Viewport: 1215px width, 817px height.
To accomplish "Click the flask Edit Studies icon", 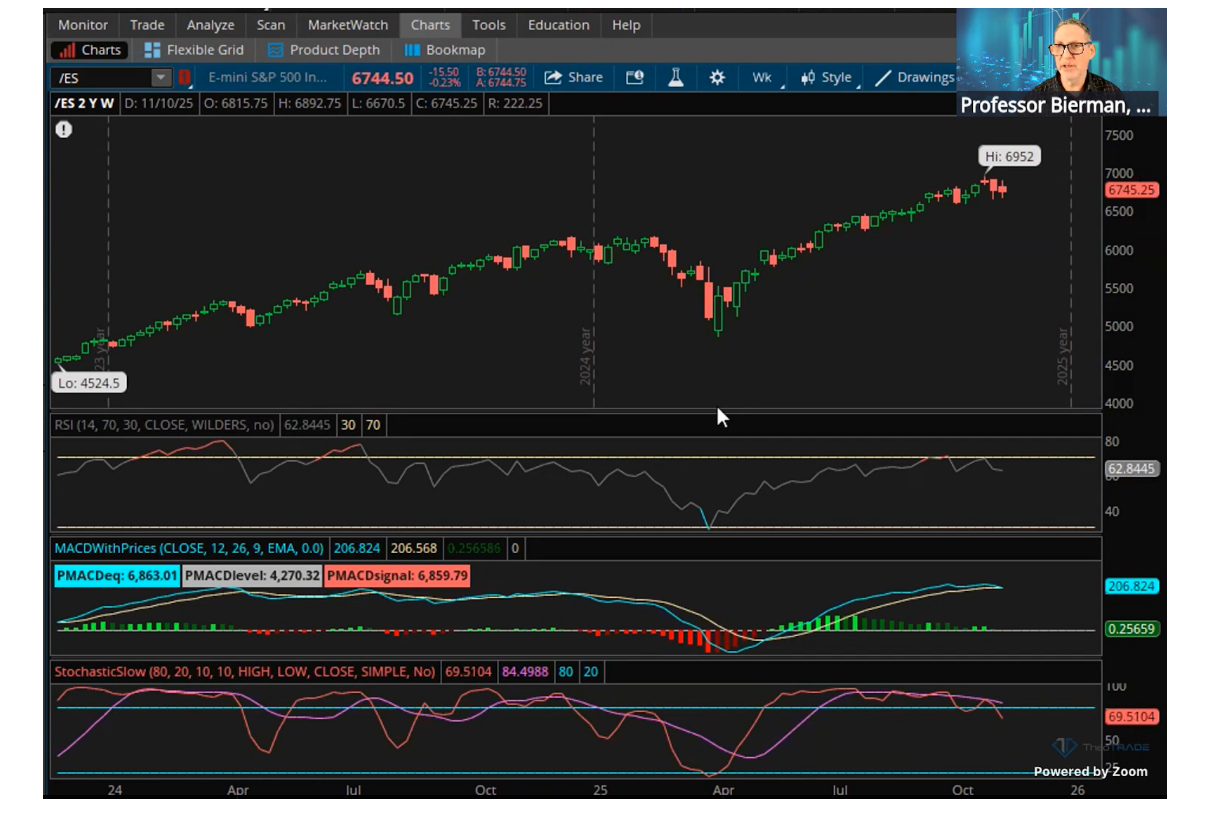I will [x=676, y=78].
